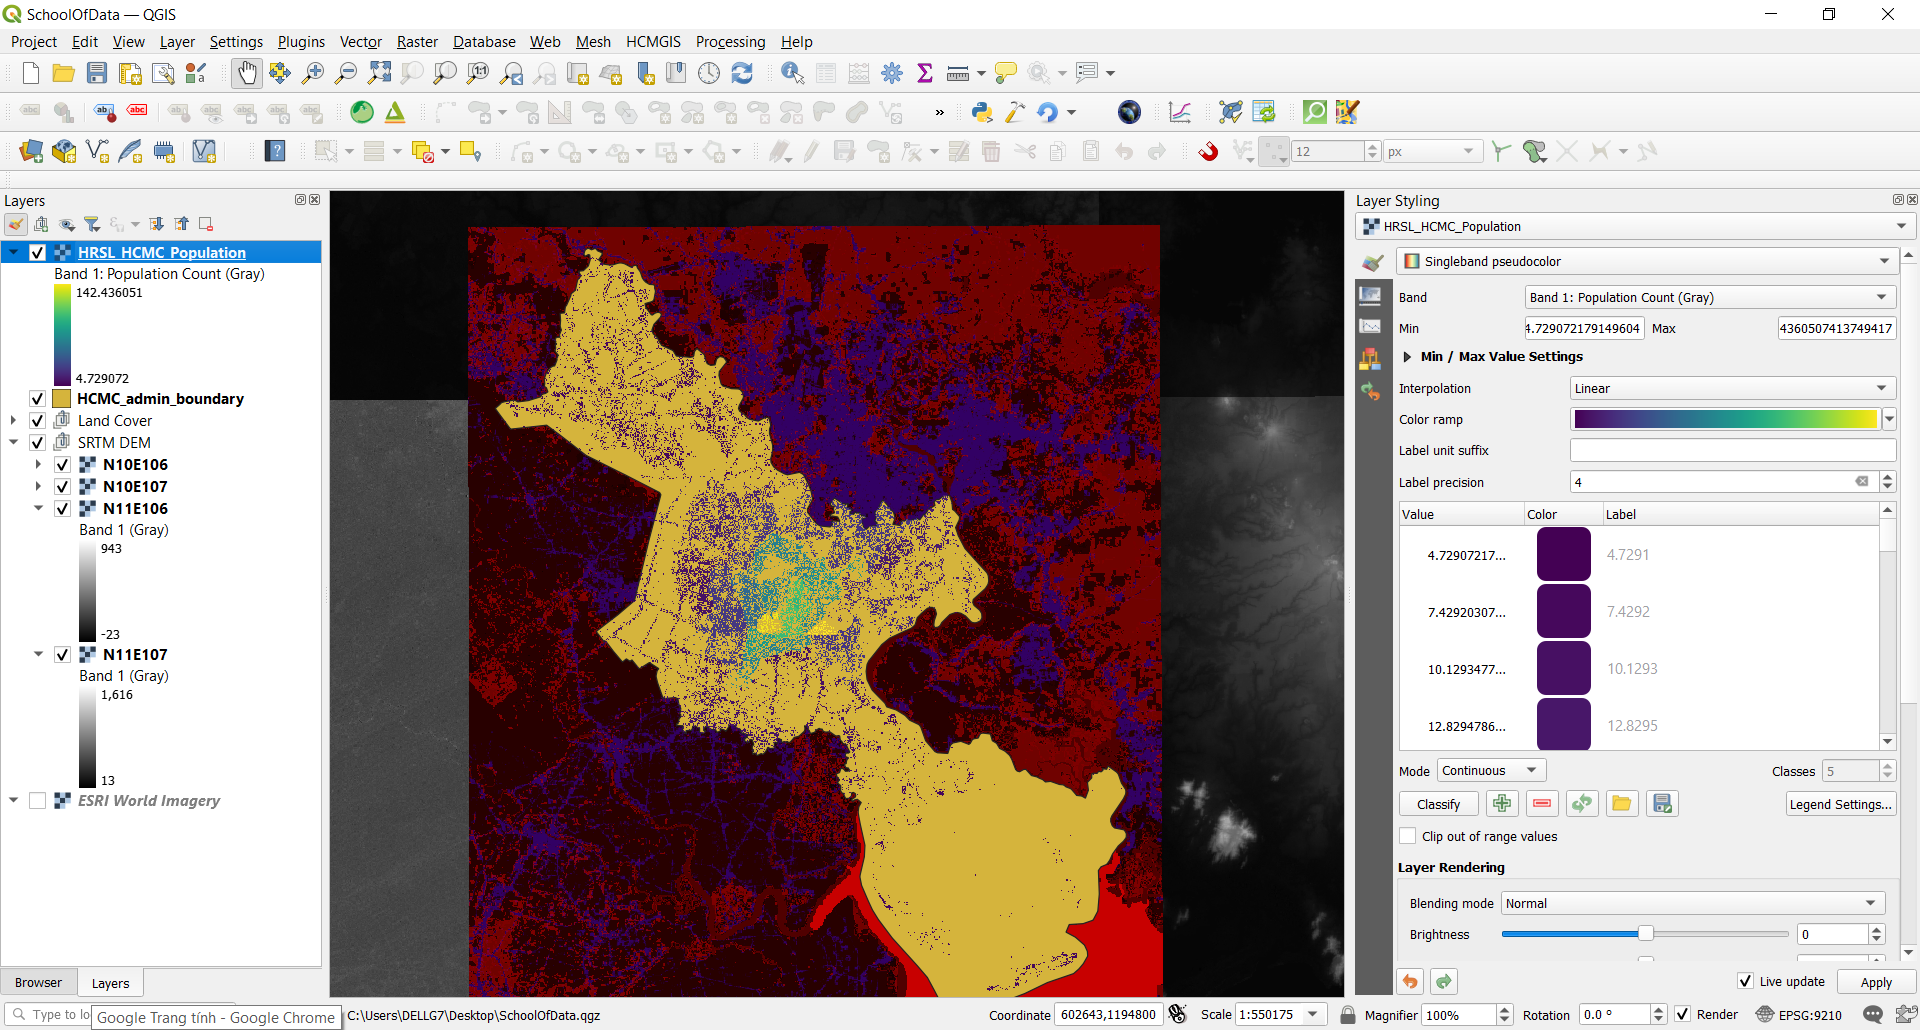Image resolution: width=1920 pixels, height=1030 pixels.
Task: Click the Temporal Controller clock icon
Action: click(709, 73)
